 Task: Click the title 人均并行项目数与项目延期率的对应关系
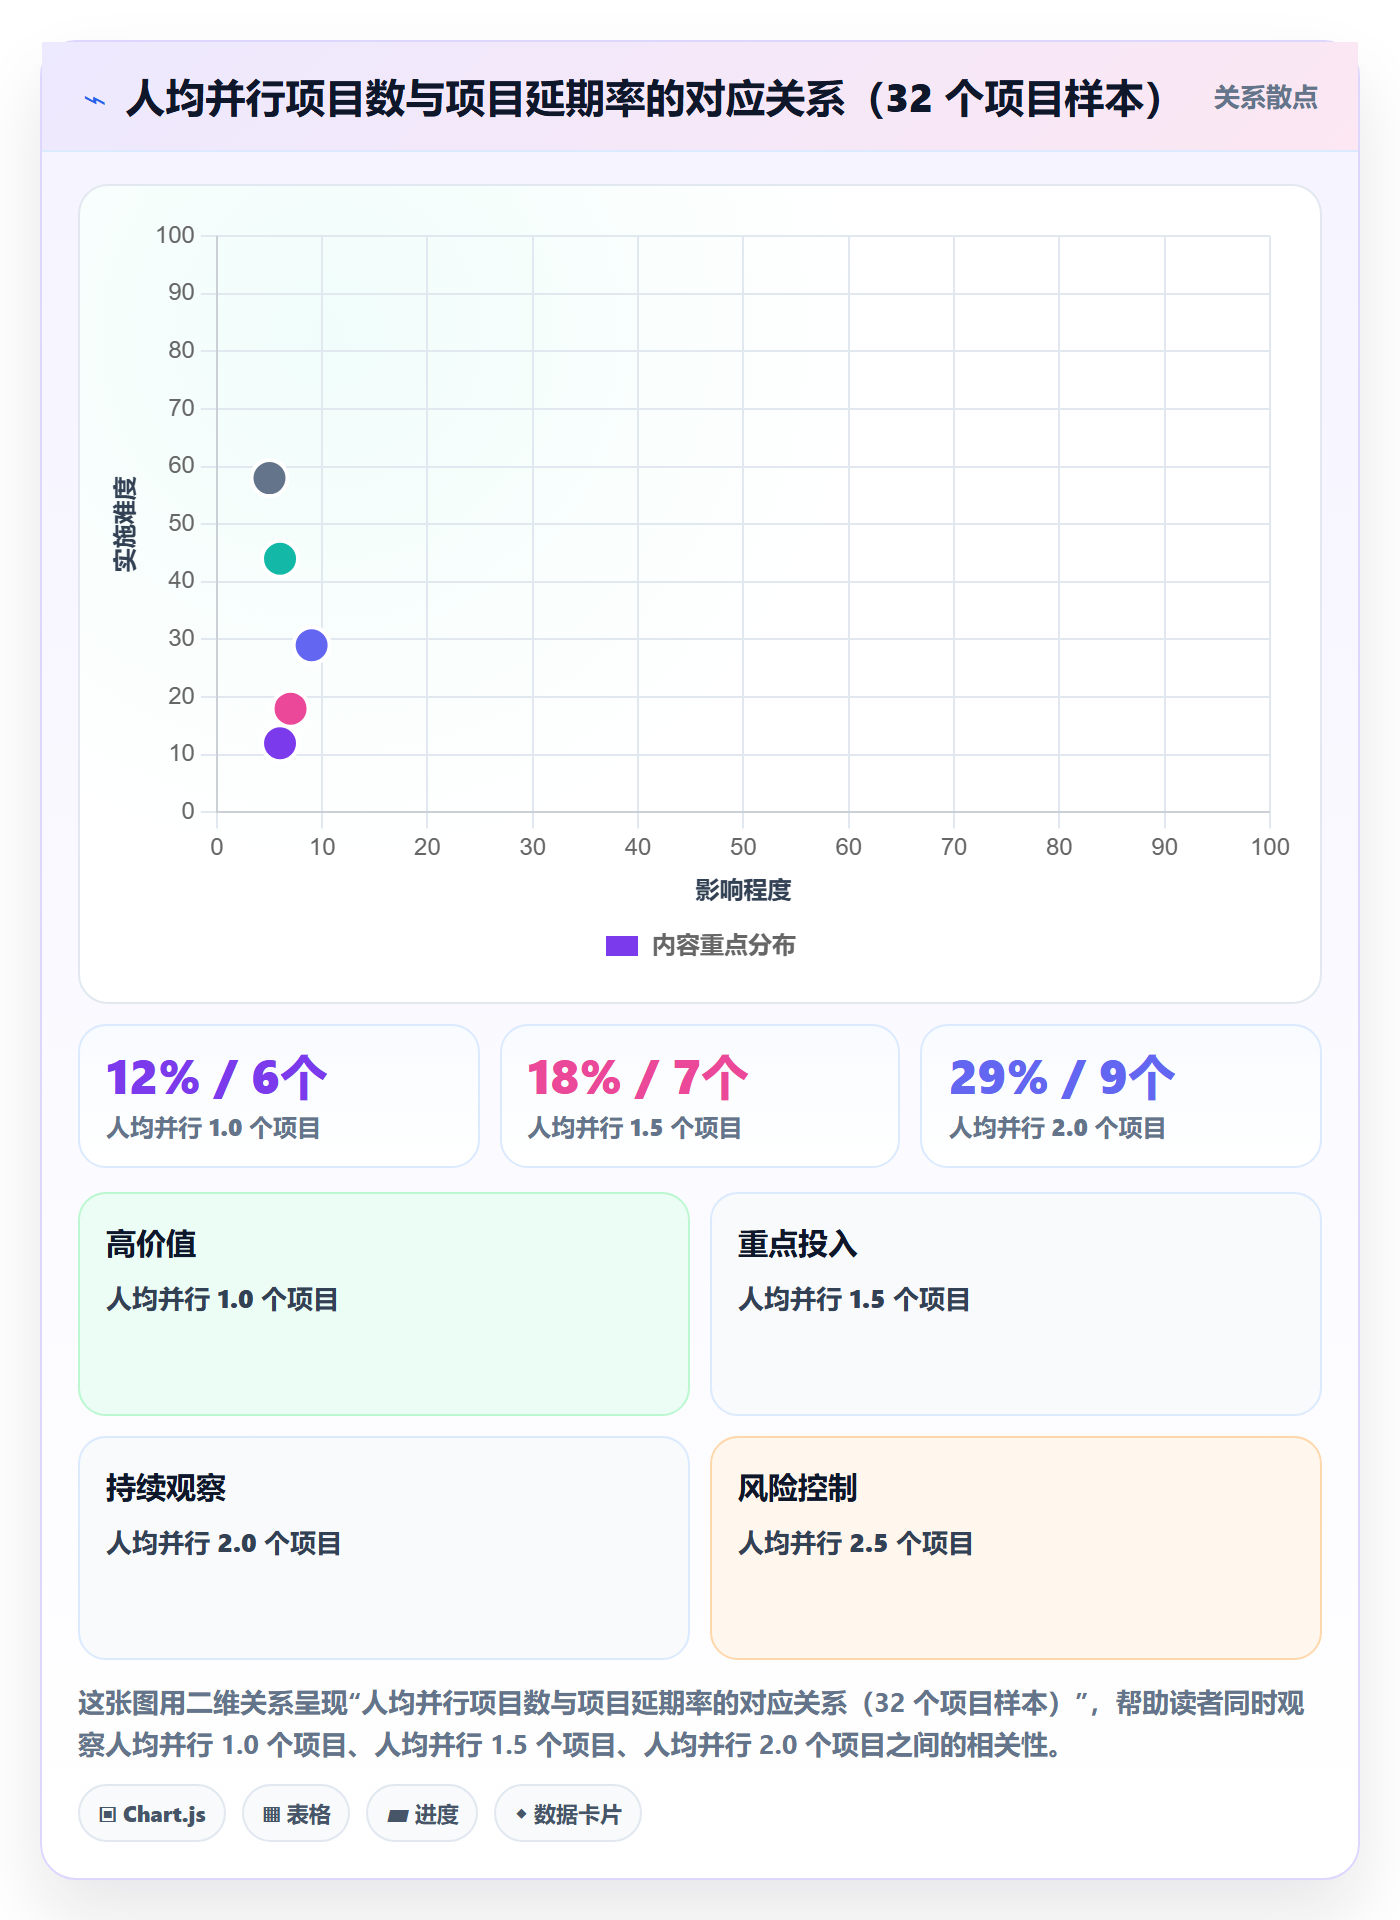tap(646, 99)
